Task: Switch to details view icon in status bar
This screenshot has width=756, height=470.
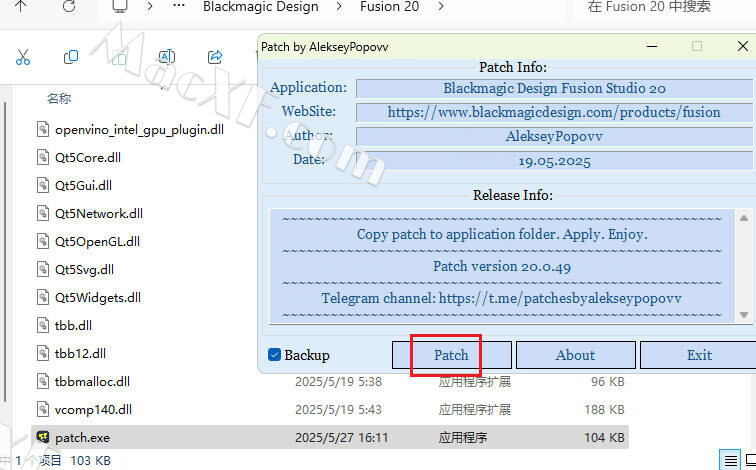Action: pyautogui.click(x=730, y=460)
